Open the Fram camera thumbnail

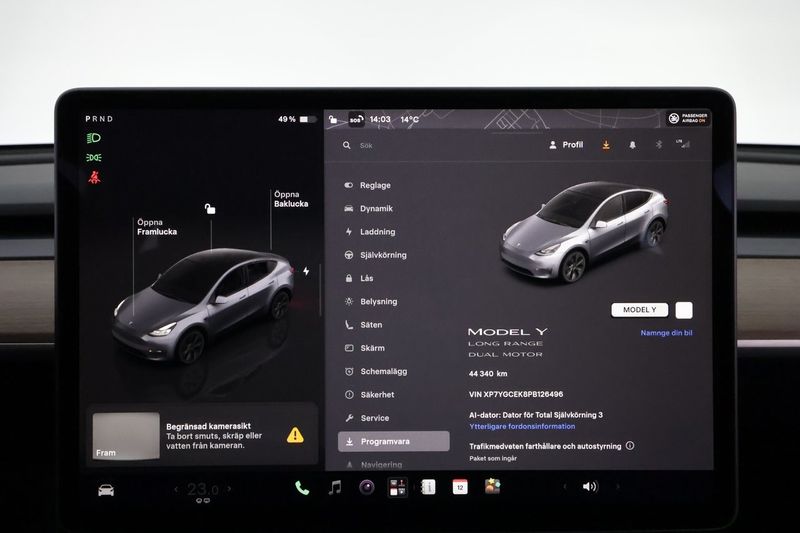(x=126, y=436)
